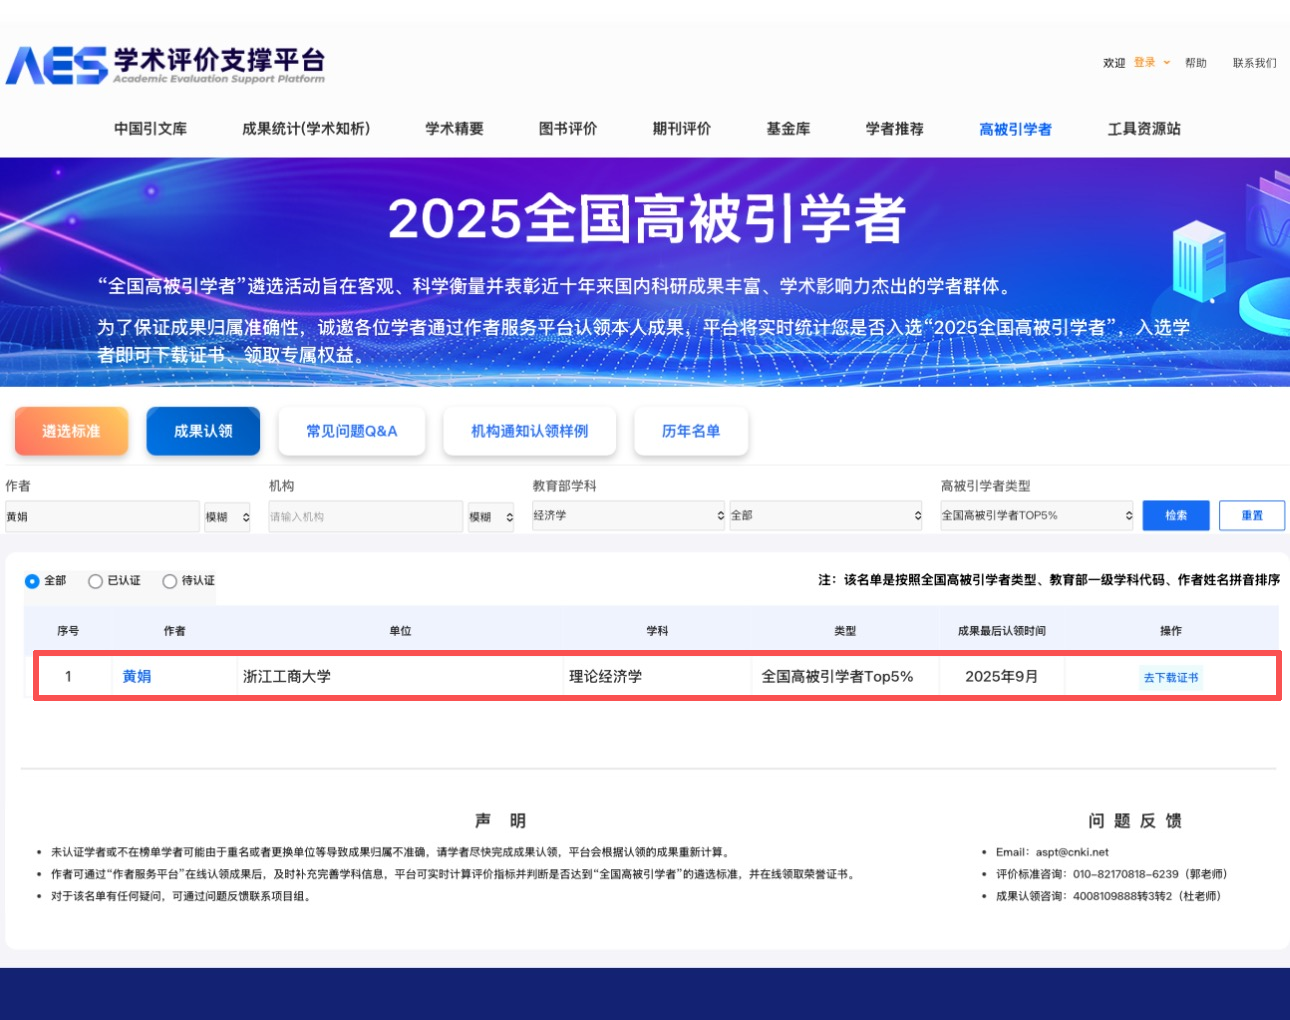Viewport: 1290px width, 1020px height.
Task: Select the 已认证 radio button
Action: [95, 581]
